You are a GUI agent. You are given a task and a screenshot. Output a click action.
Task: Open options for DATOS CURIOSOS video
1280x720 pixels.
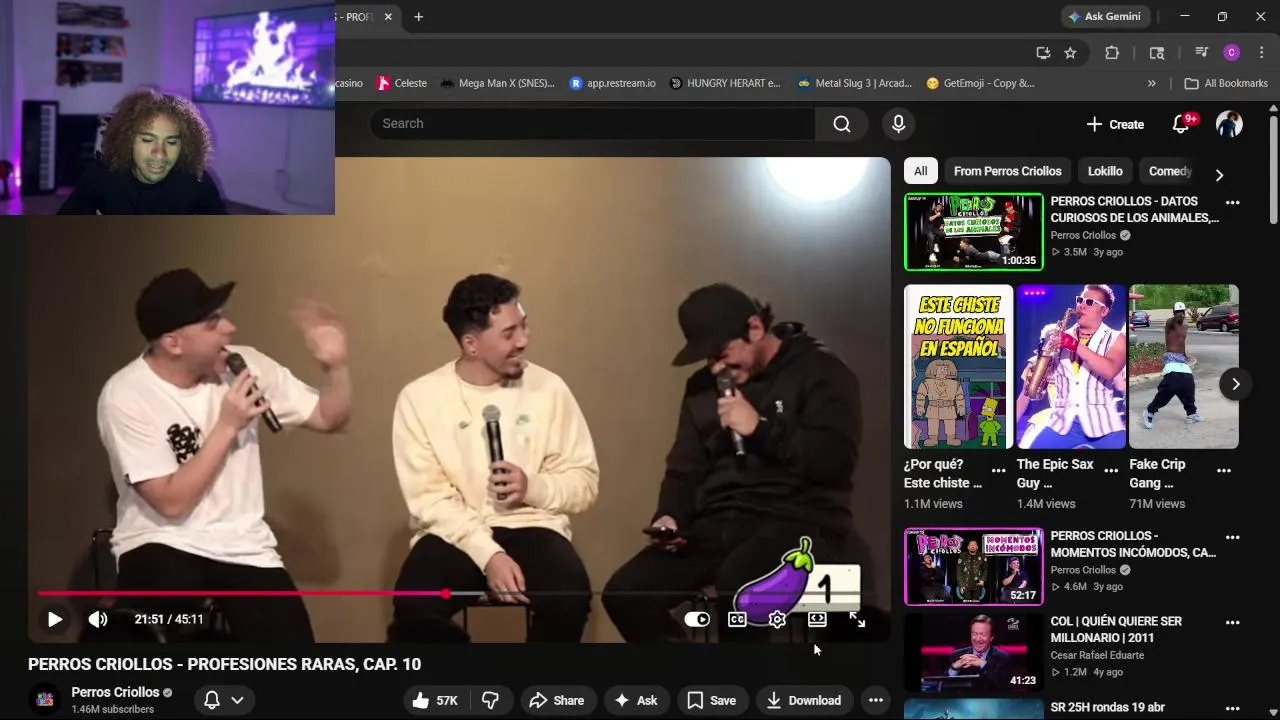1233,203
